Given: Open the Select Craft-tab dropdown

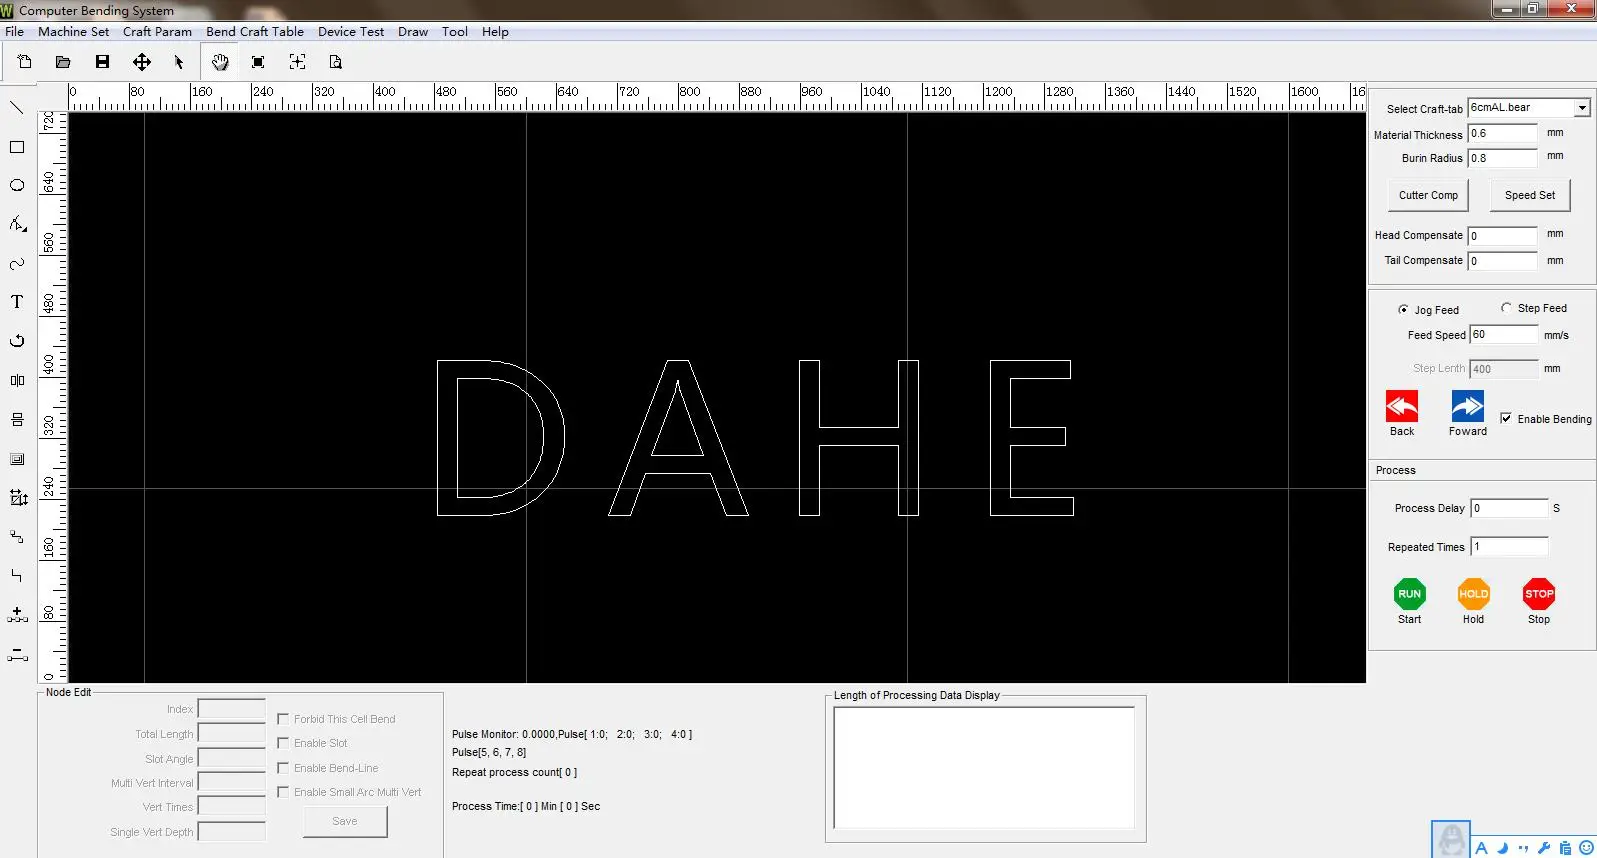Looking at the screenshot, I should click(1581, 108).
